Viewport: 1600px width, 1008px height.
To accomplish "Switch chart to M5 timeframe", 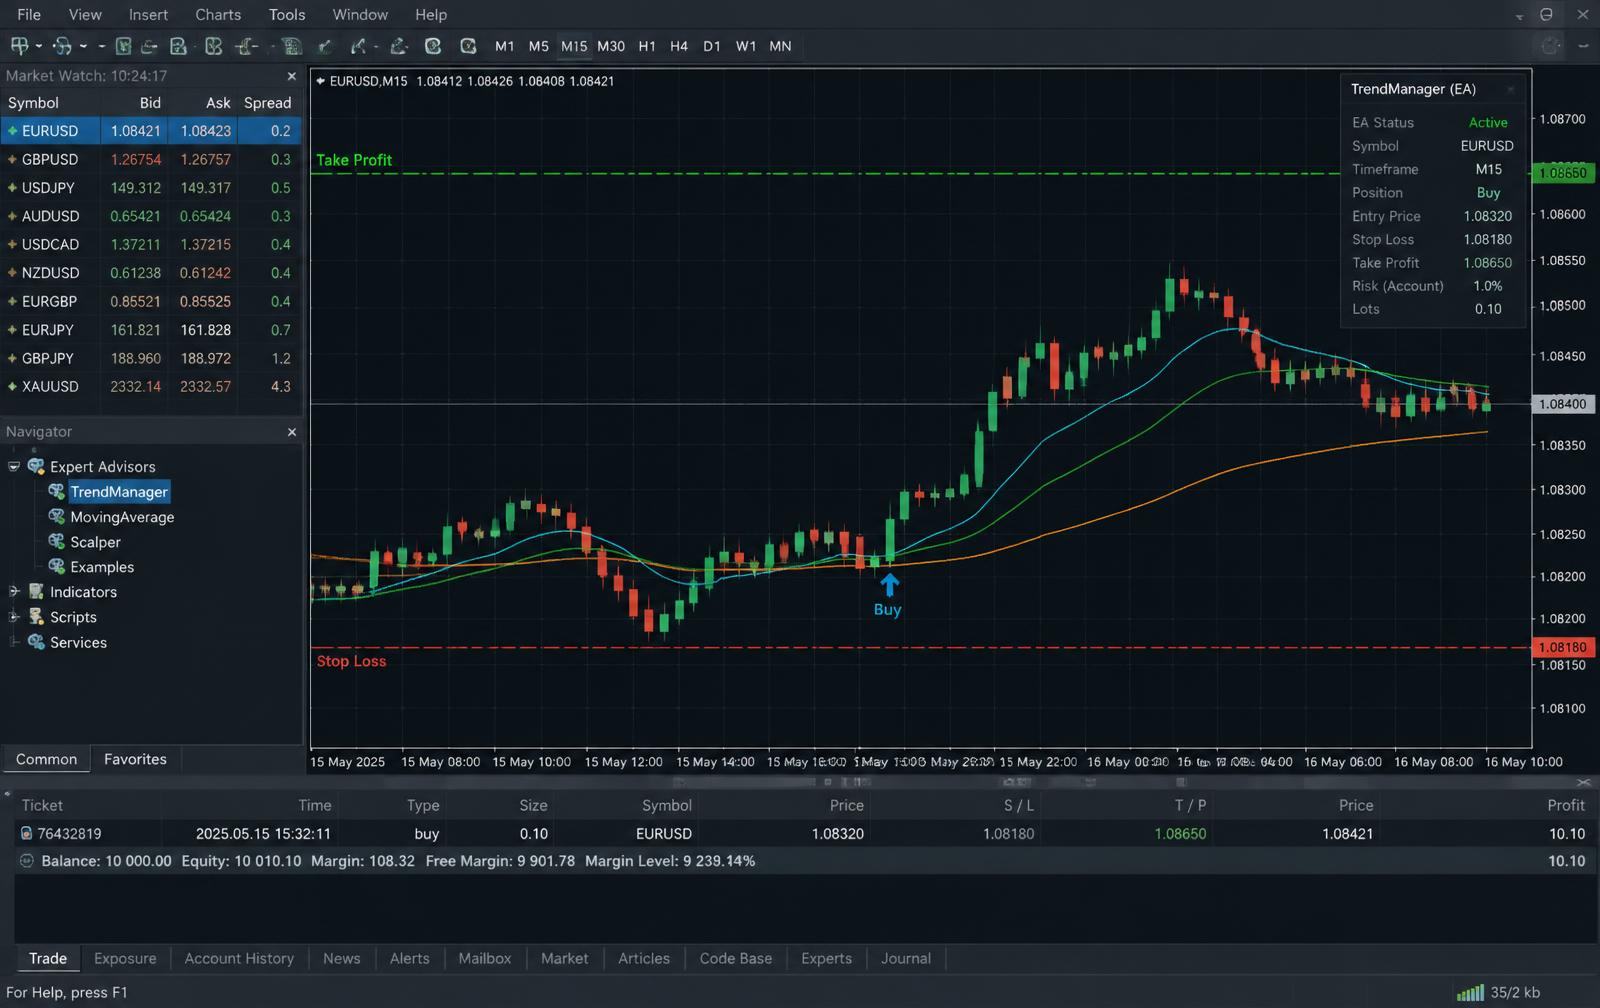I will 538,46.
